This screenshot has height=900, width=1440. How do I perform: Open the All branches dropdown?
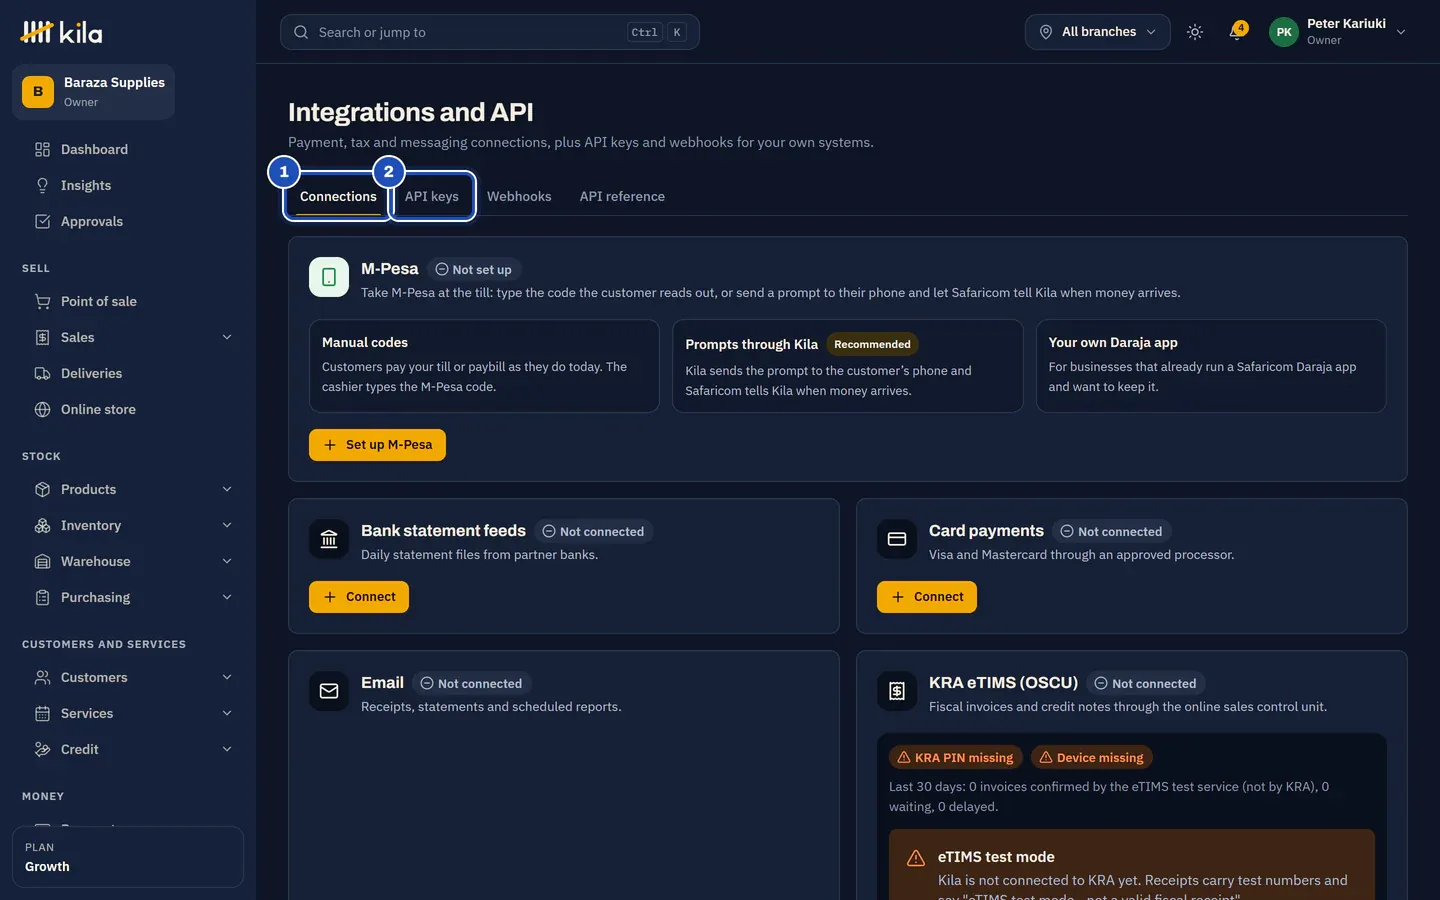(x=1097, y=32)
